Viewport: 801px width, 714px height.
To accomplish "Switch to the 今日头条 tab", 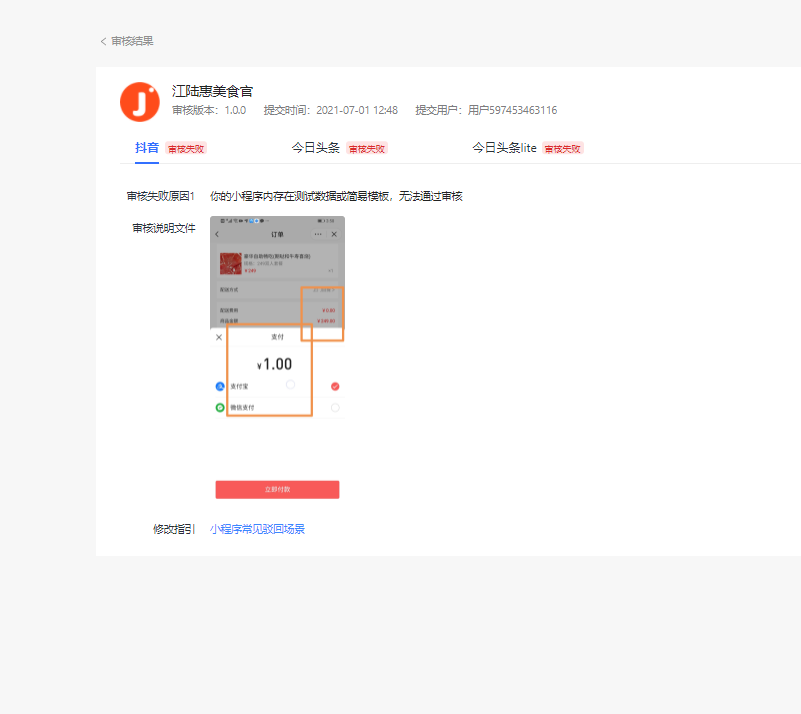I will pos(315,148).
